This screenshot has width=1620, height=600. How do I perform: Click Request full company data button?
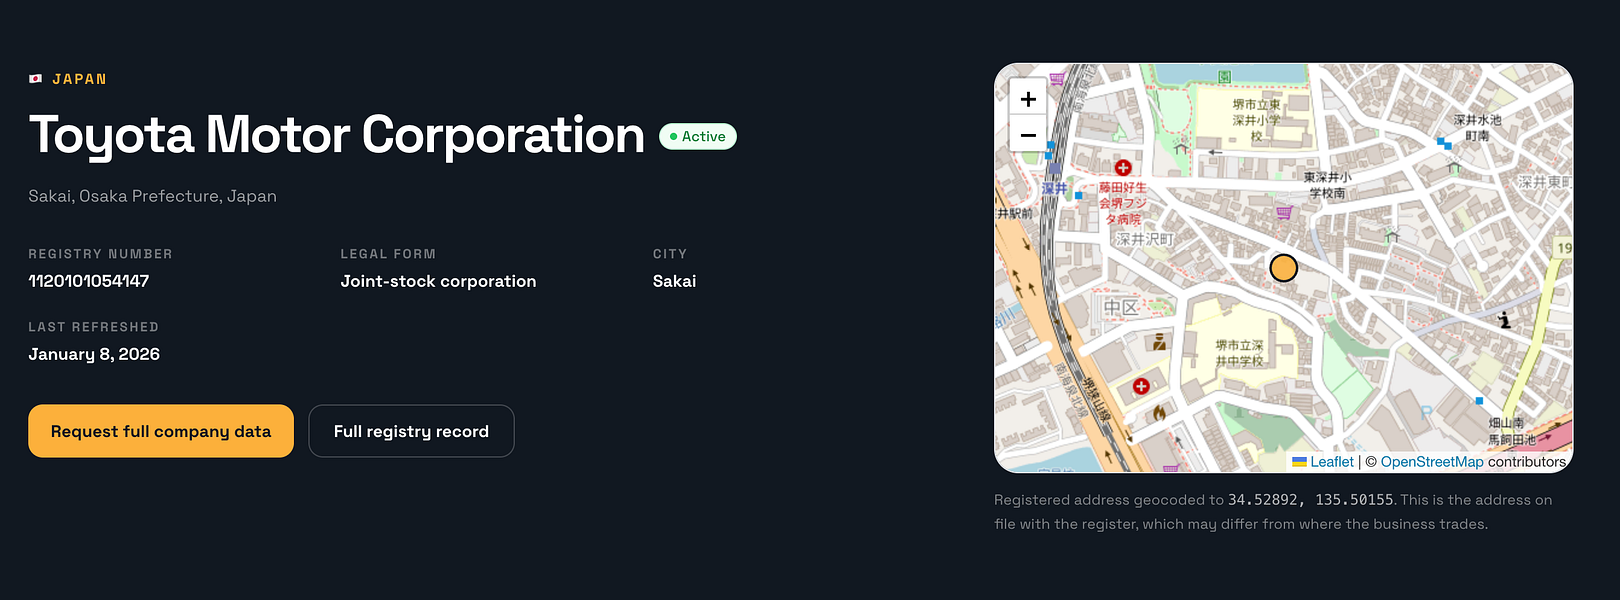pyautogui.click(x=161, y=431)
